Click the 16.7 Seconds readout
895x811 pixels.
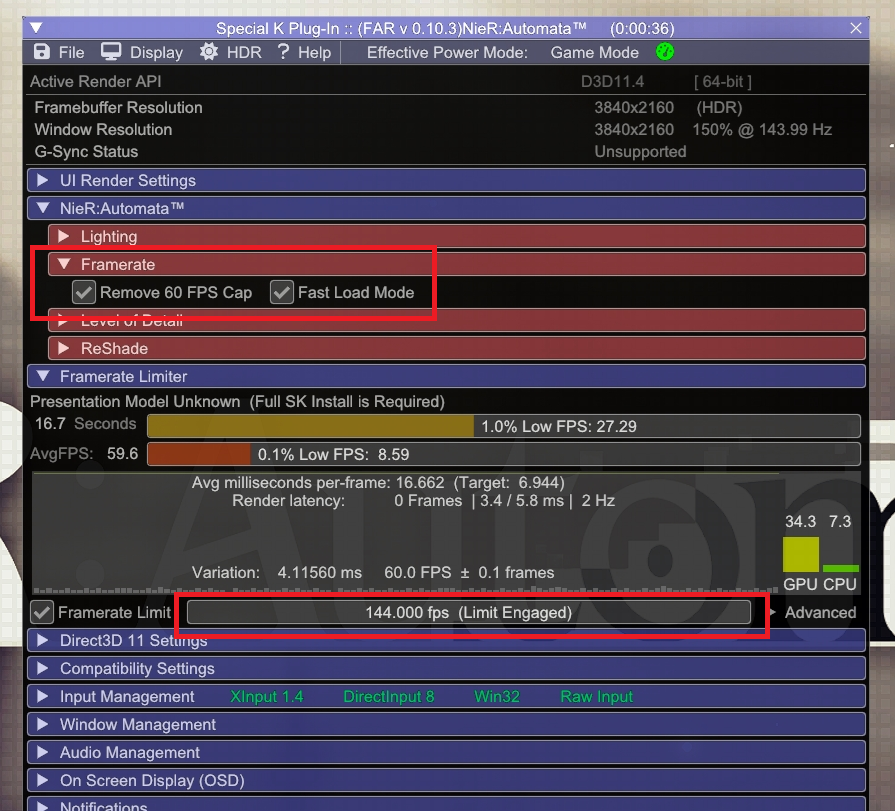pos(86,423)
